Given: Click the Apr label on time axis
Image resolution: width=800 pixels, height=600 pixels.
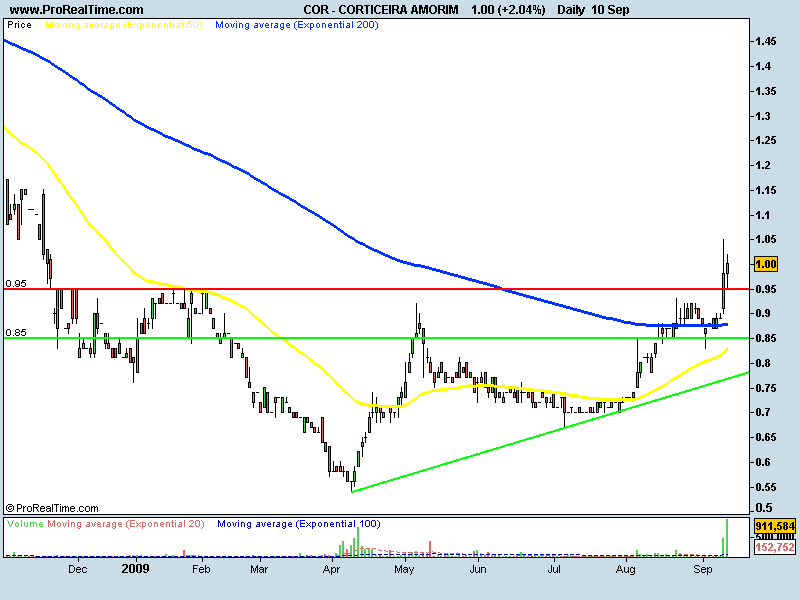Looking at the screenshot, I should pos(332,569).
